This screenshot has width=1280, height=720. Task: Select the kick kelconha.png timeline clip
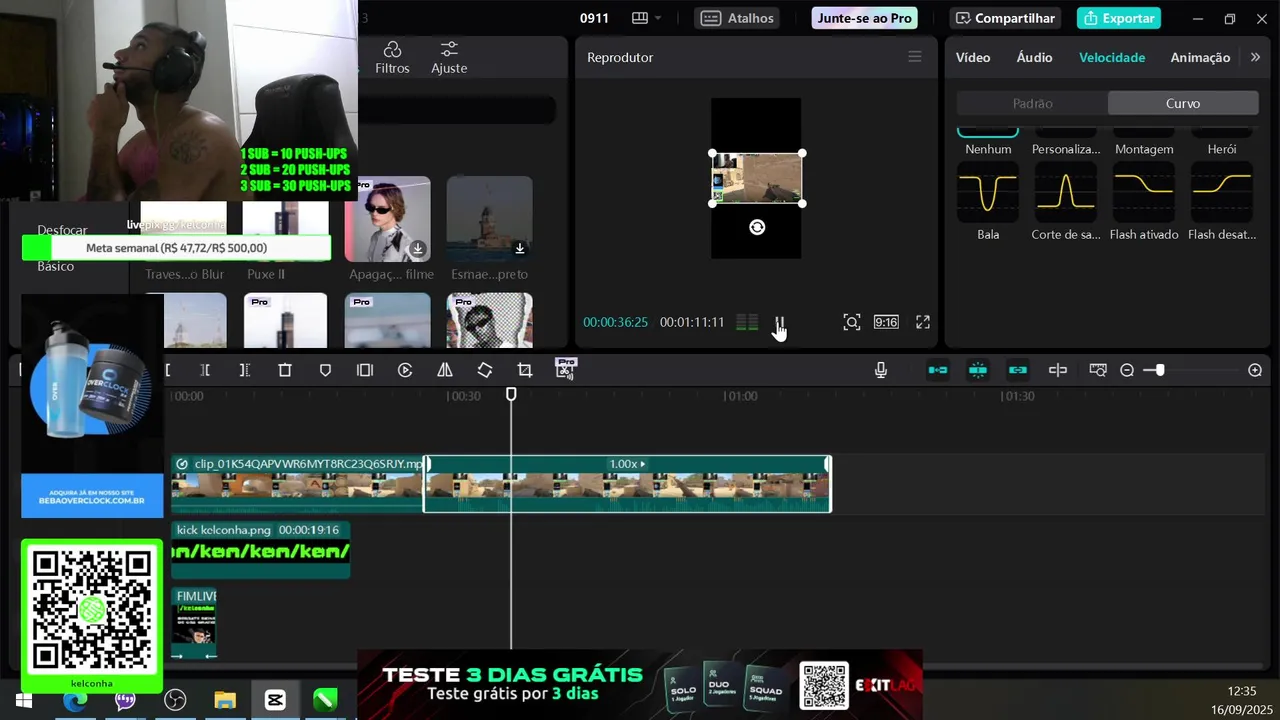point(260,550)
